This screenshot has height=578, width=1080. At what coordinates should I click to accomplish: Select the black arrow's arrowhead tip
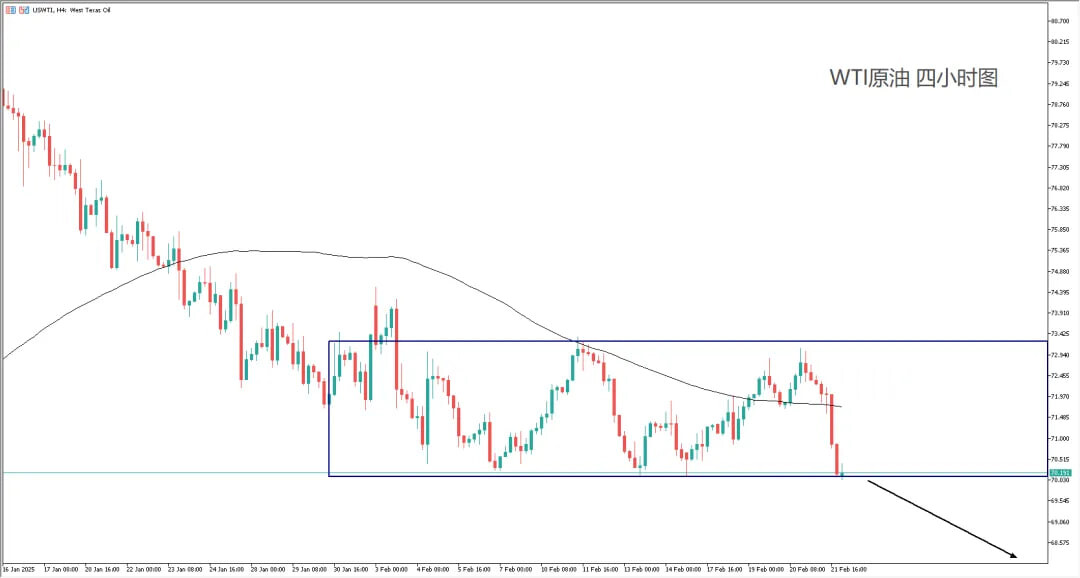pyautogui.click(x=1016, y=556)
